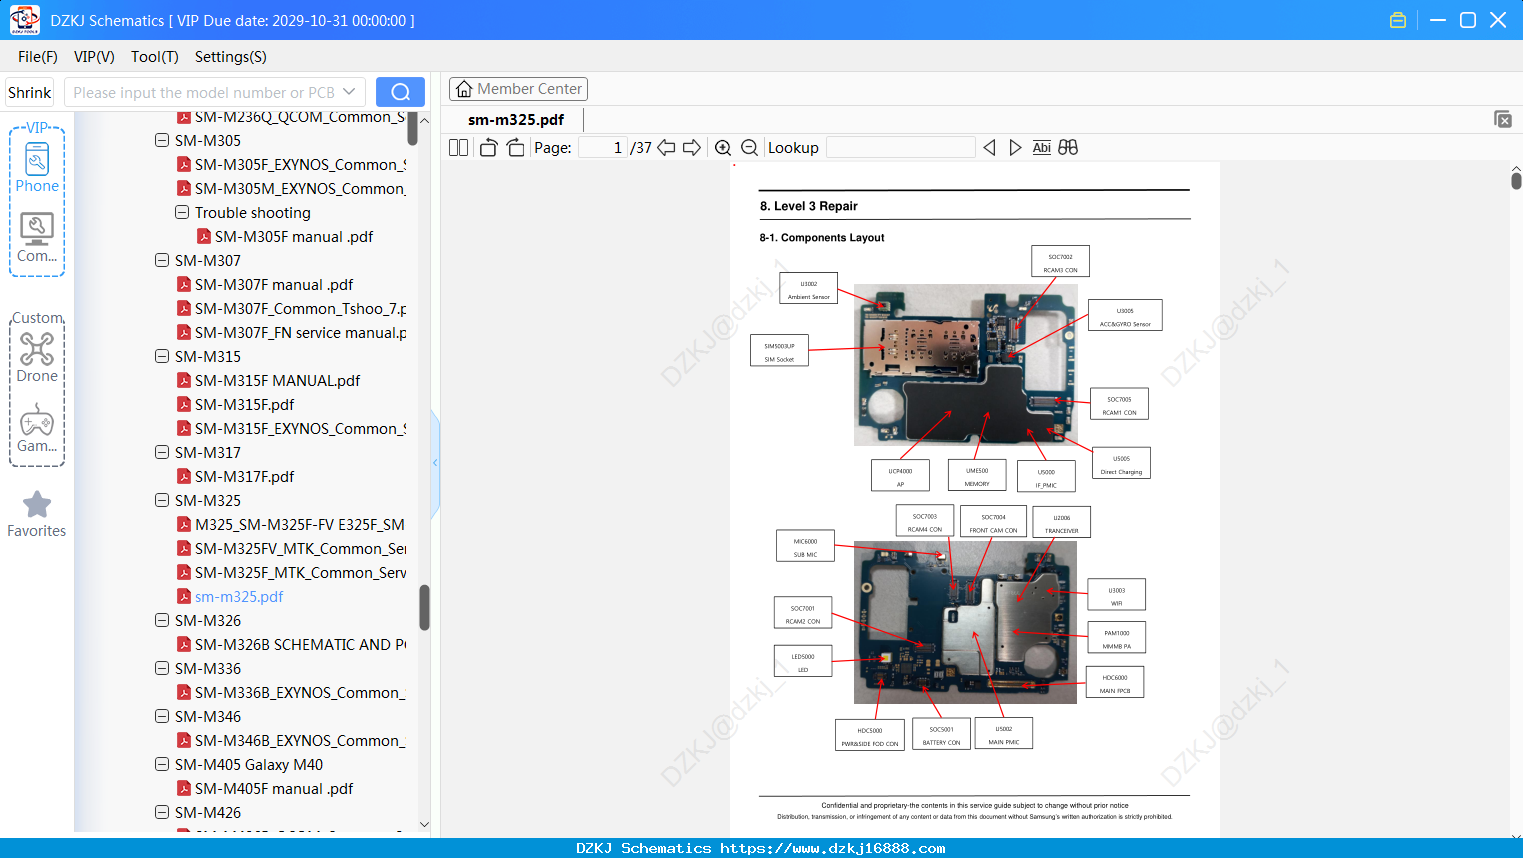Open Favorites star

tap(37, 514)
